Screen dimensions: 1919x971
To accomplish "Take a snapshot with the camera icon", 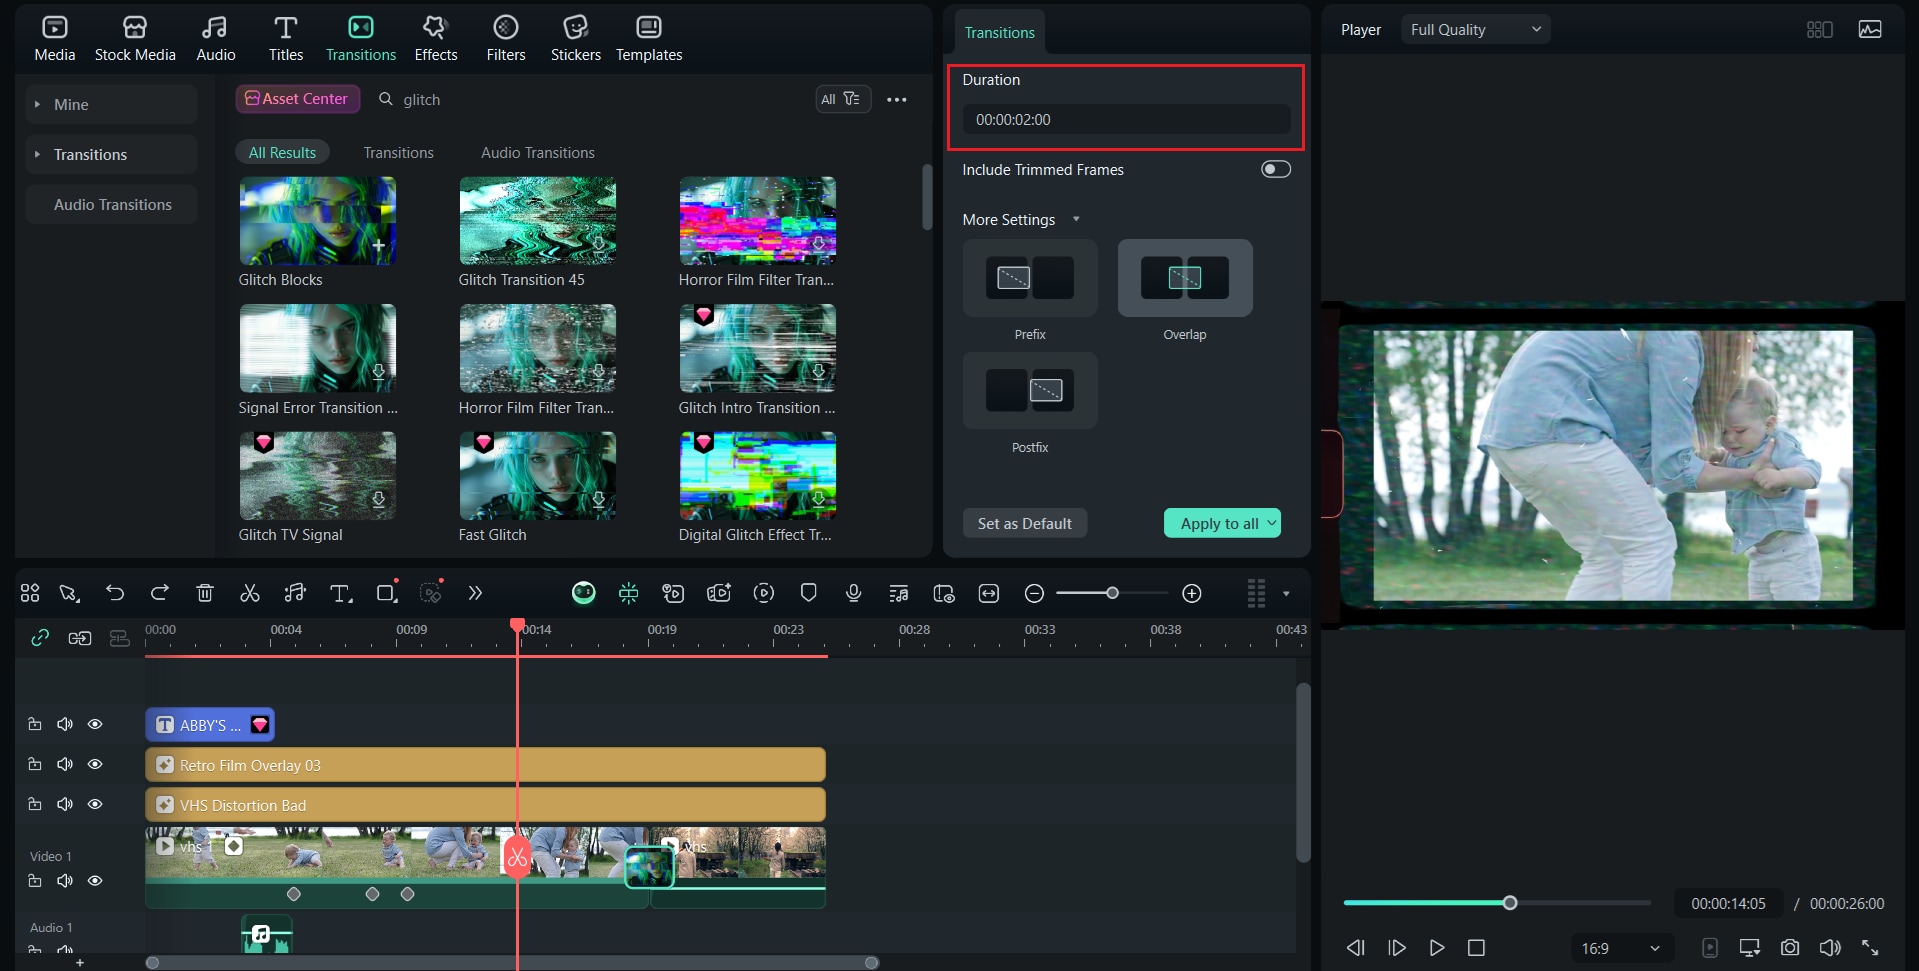I will (x=1789, y=947).
